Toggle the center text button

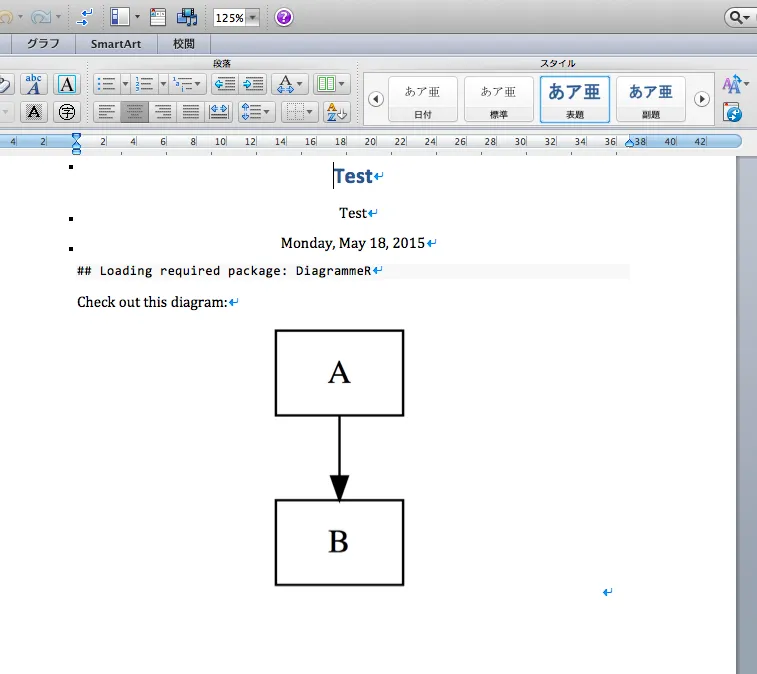tap(134, 112)
